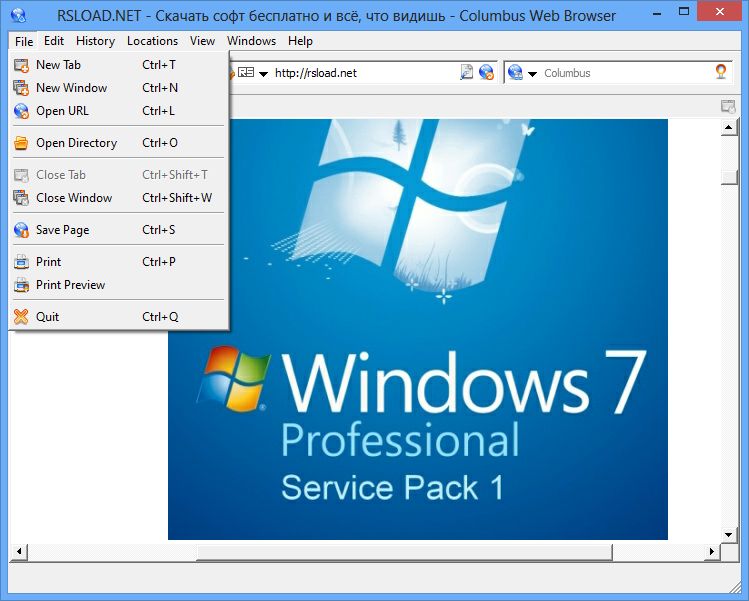Expand the address bar history dropdown arrow
The height and width of the screenshot is (601, 749).
[x=263, y=74]
